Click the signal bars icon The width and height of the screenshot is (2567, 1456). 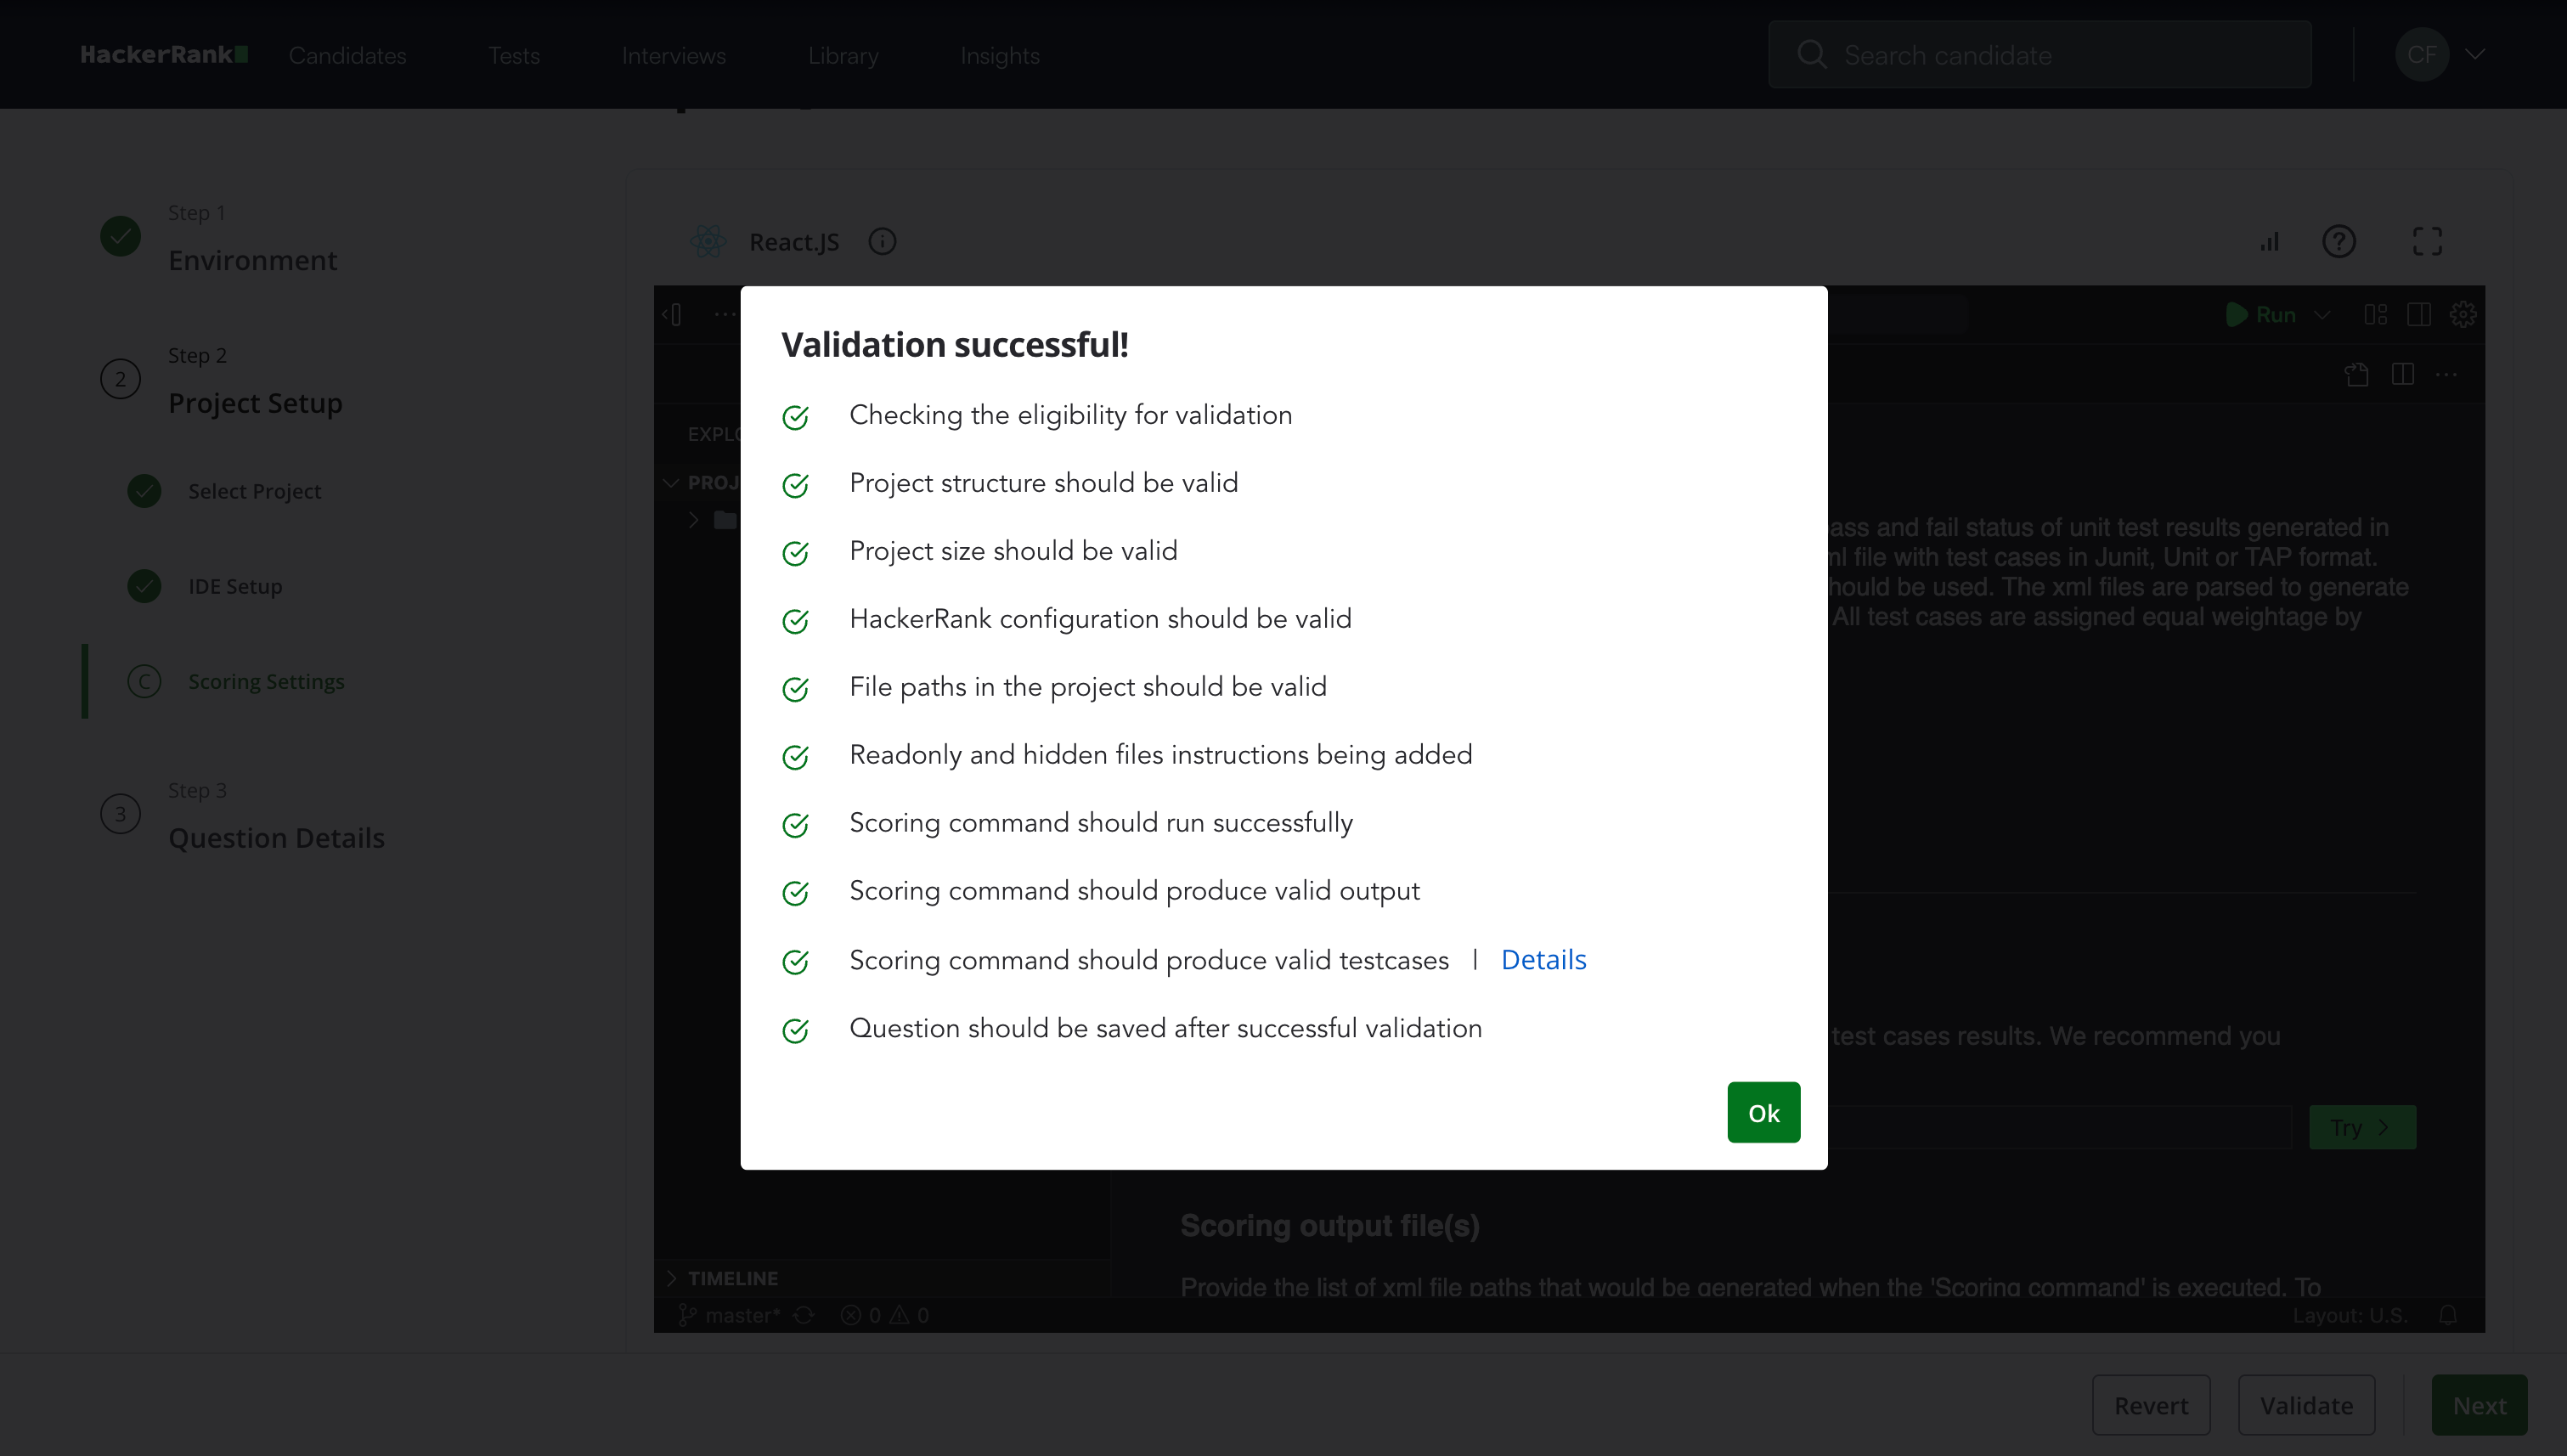2269,242
